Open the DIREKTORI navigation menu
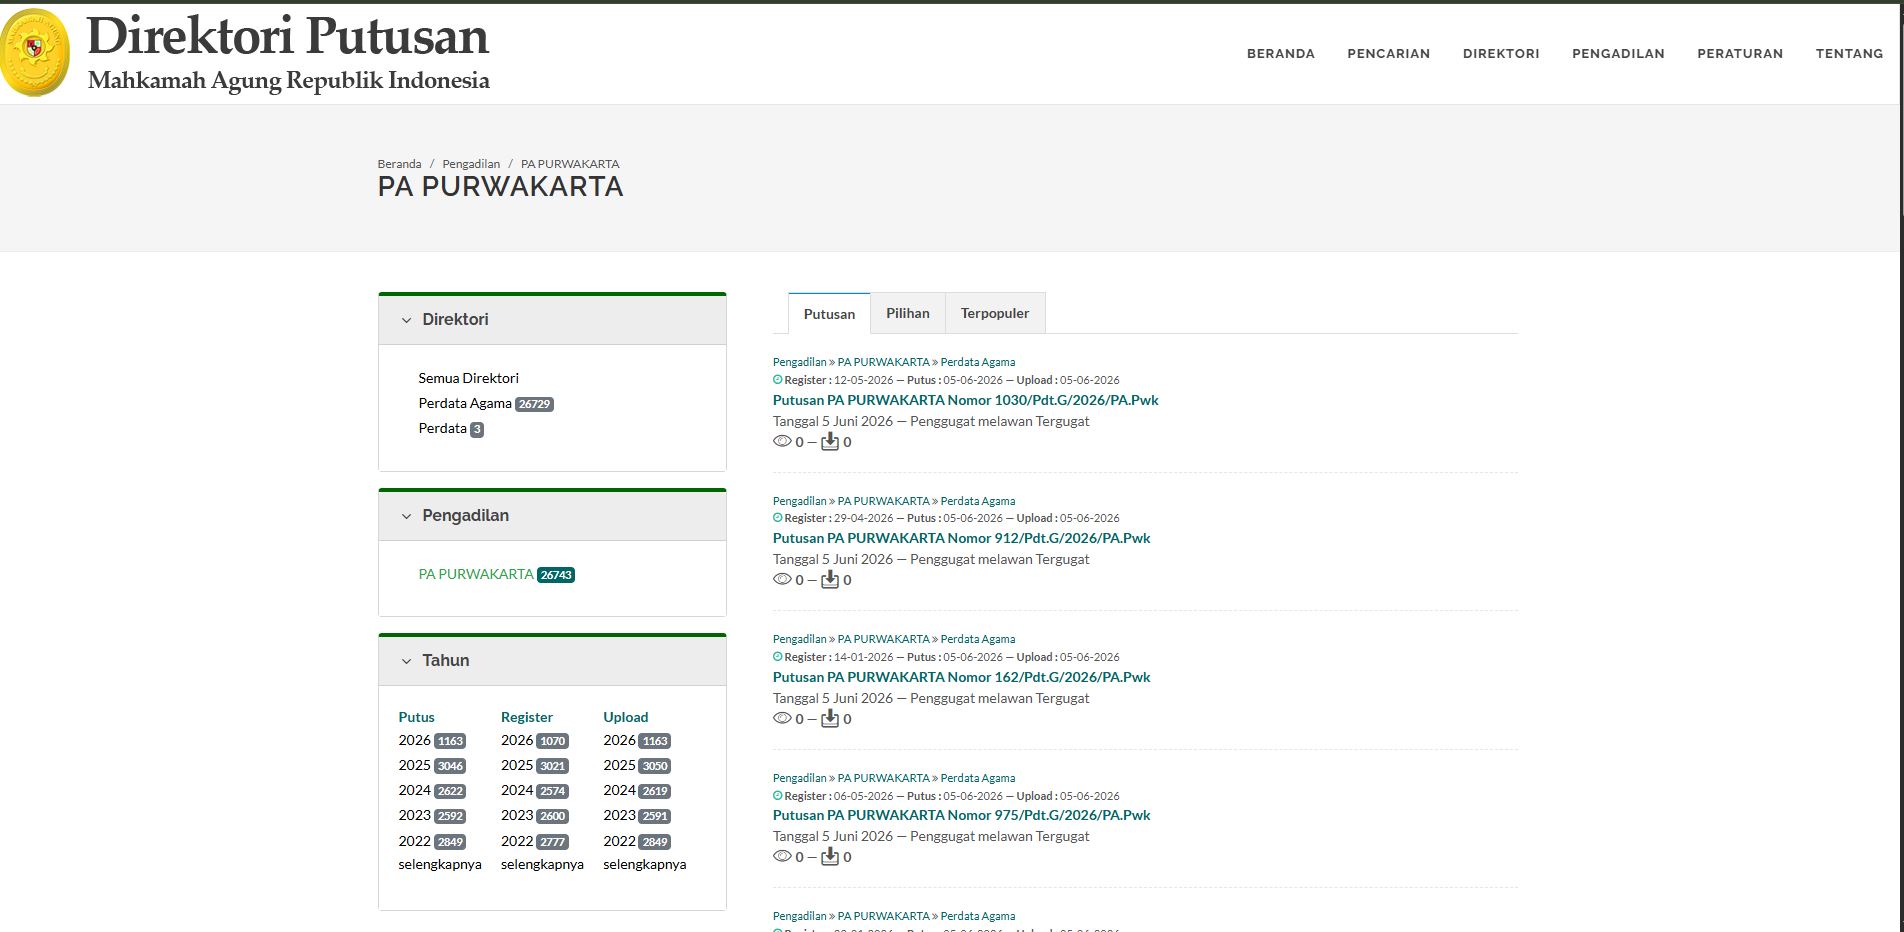Viewport: 1904px width, 932px height. point(1501,54)
